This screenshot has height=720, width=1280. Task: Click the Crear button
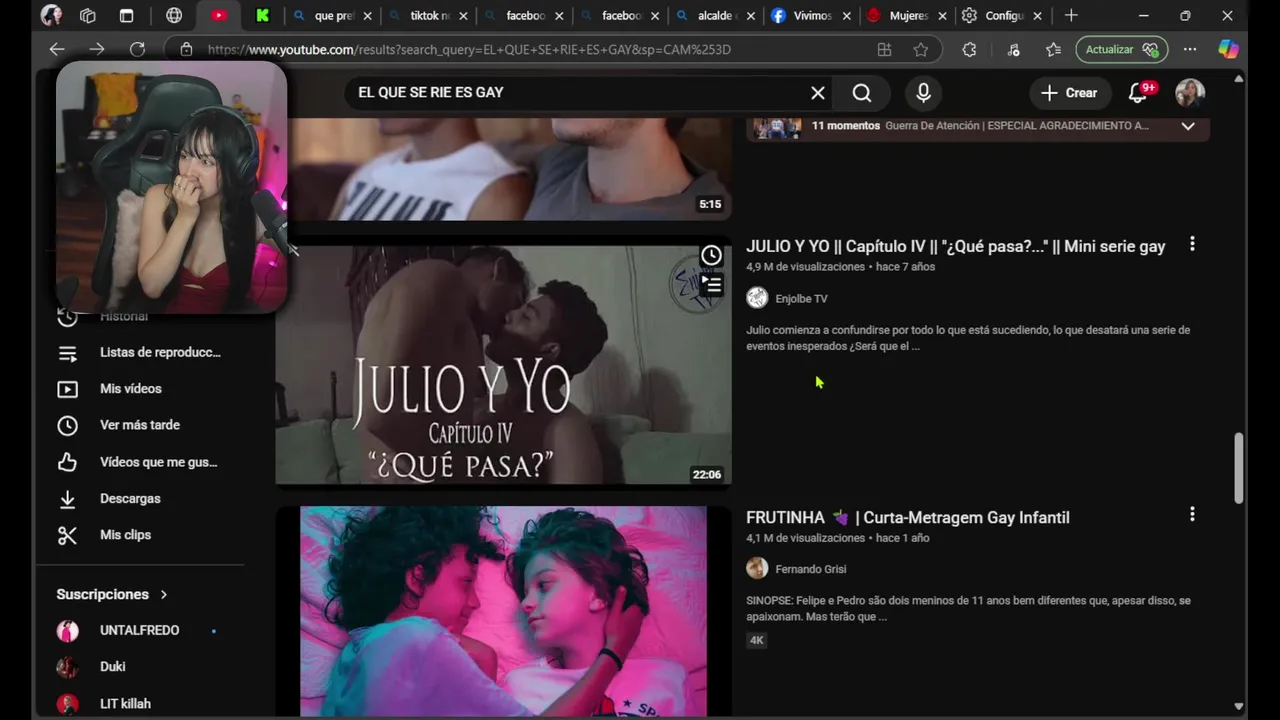pos(1069,93)
